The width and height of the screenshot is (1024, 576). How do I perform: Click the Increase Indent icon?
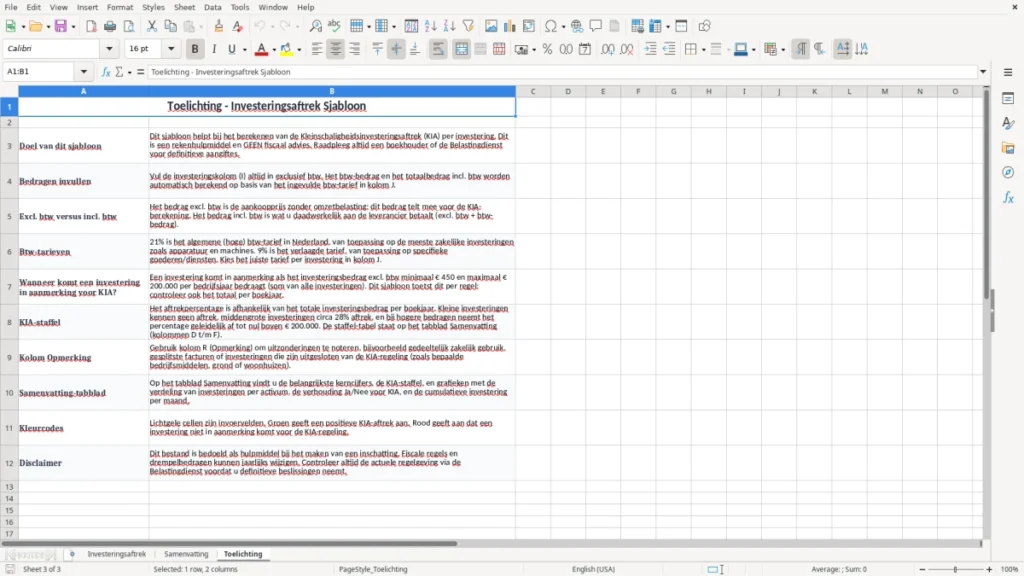(650, 49)
